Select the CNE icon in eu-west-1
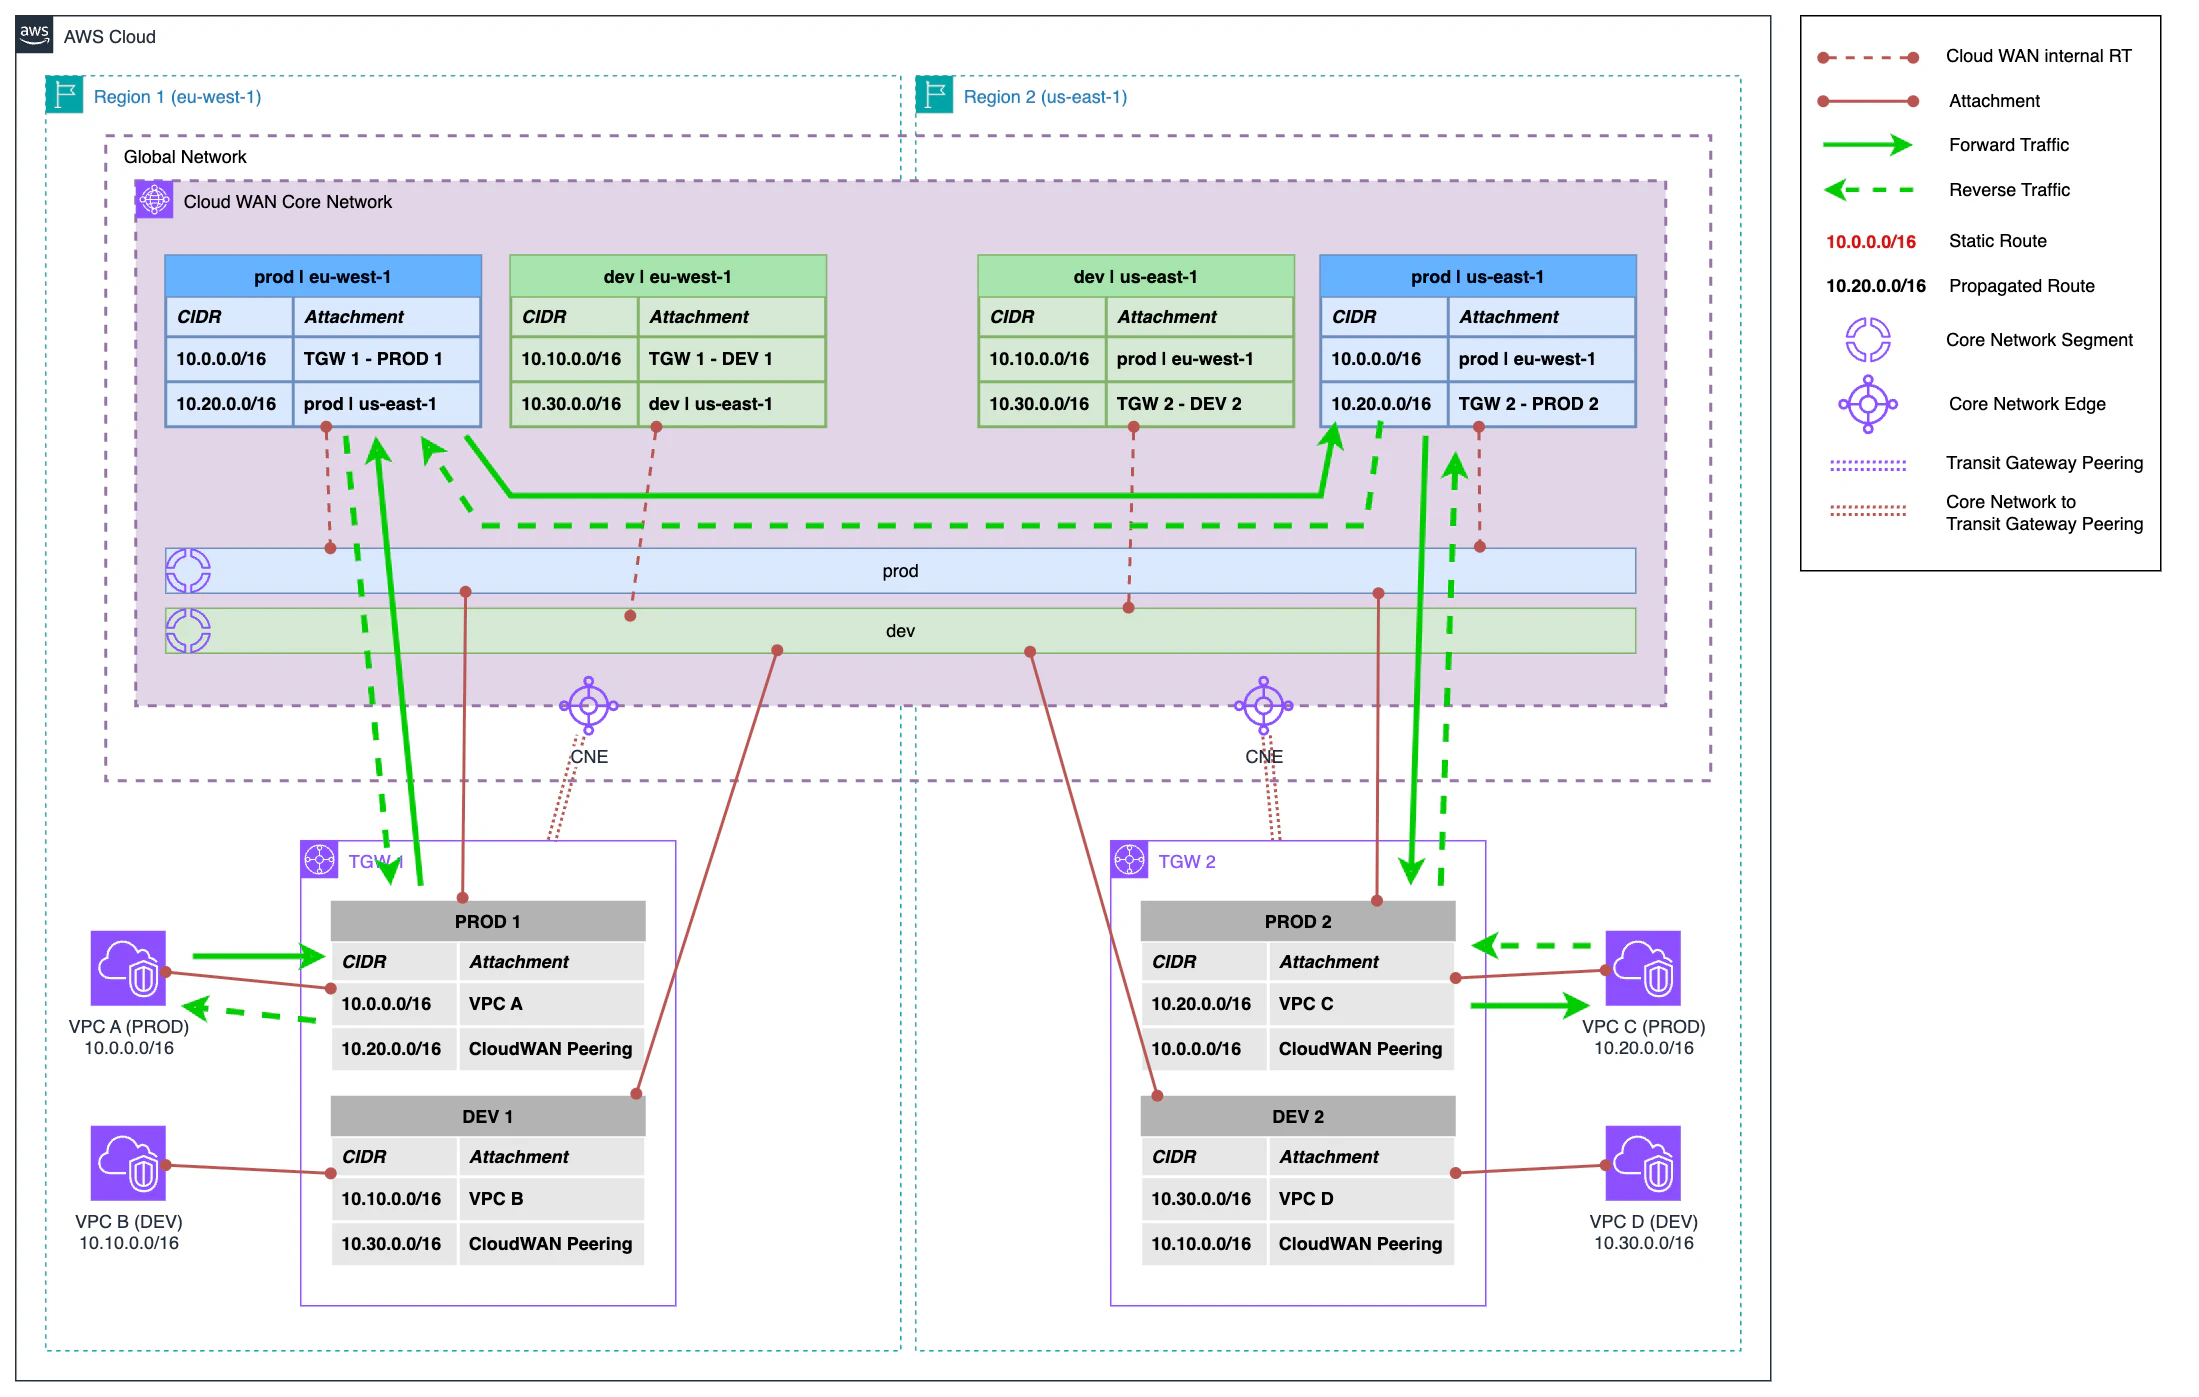The height and width of the screenshot is (1397, 2199). point(587,705)
